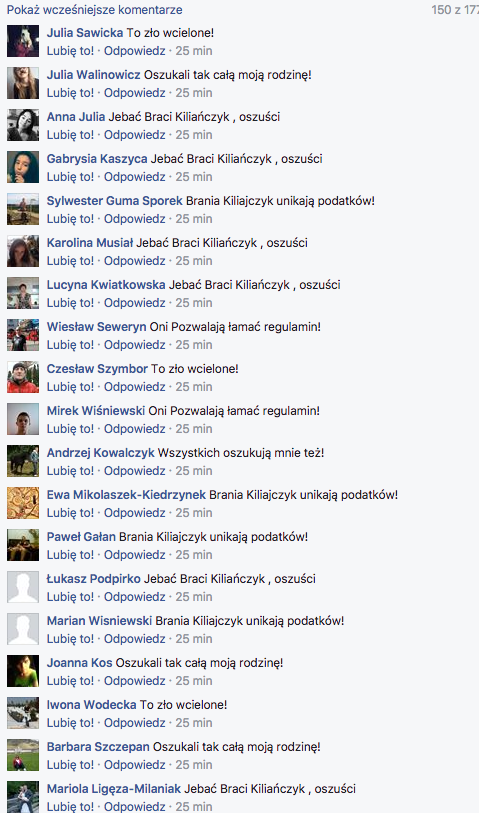Toggle 'Lubię to!' on Paweł Gałan's comment
Viewport: 479px width, 813px height.
click(x=71, y=555)
